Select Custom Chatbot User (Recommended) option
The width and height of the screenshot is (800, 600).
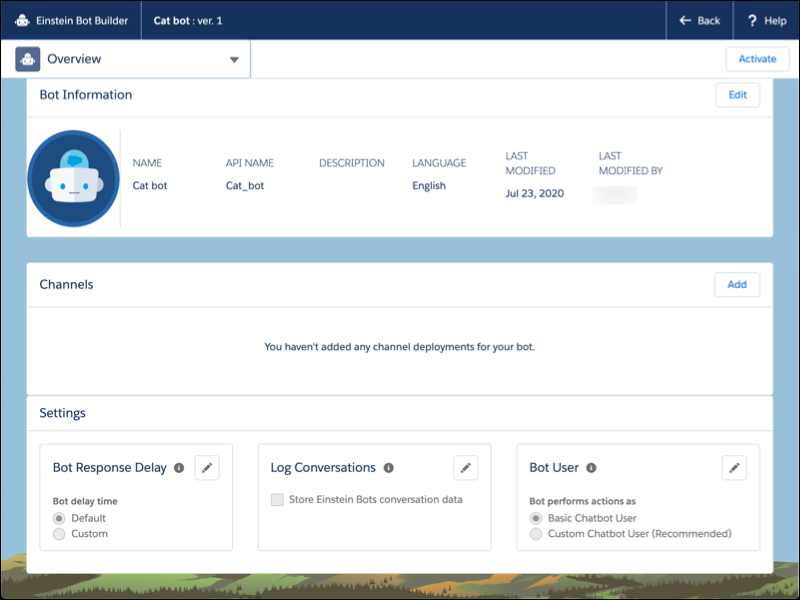point(536,534)
